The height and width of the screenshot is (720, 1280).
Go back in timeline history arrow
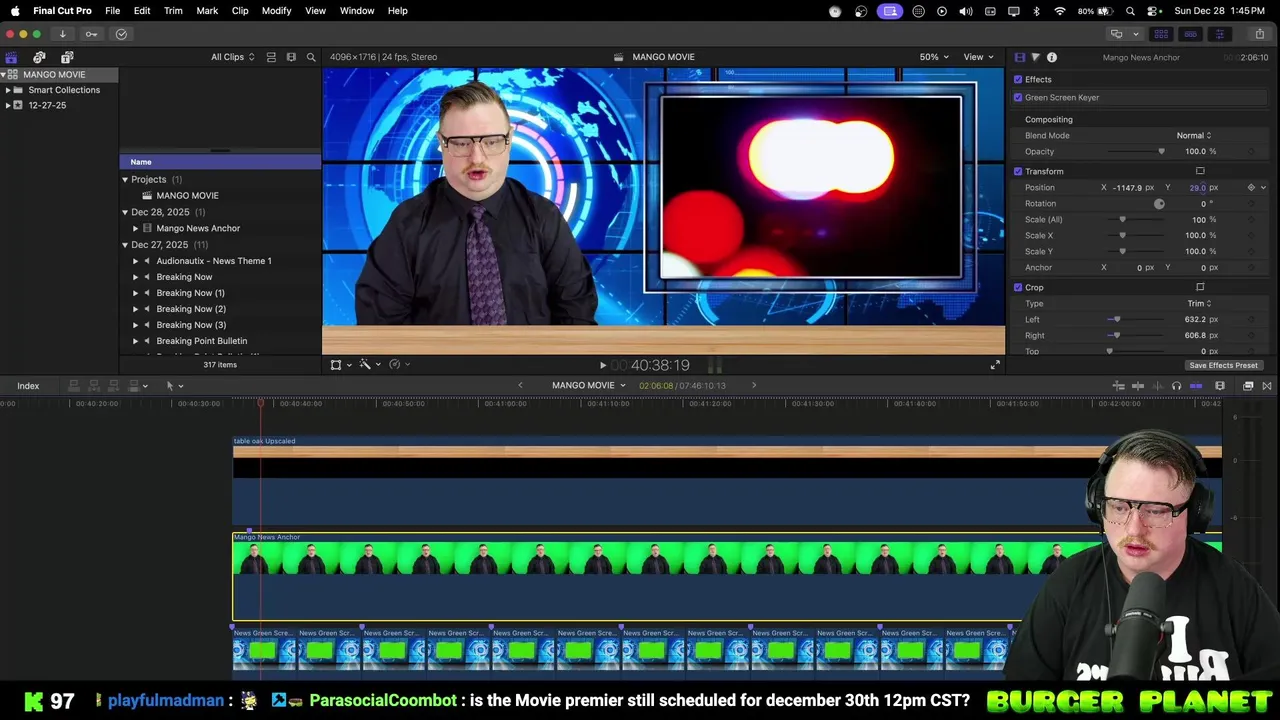(520, 385)
